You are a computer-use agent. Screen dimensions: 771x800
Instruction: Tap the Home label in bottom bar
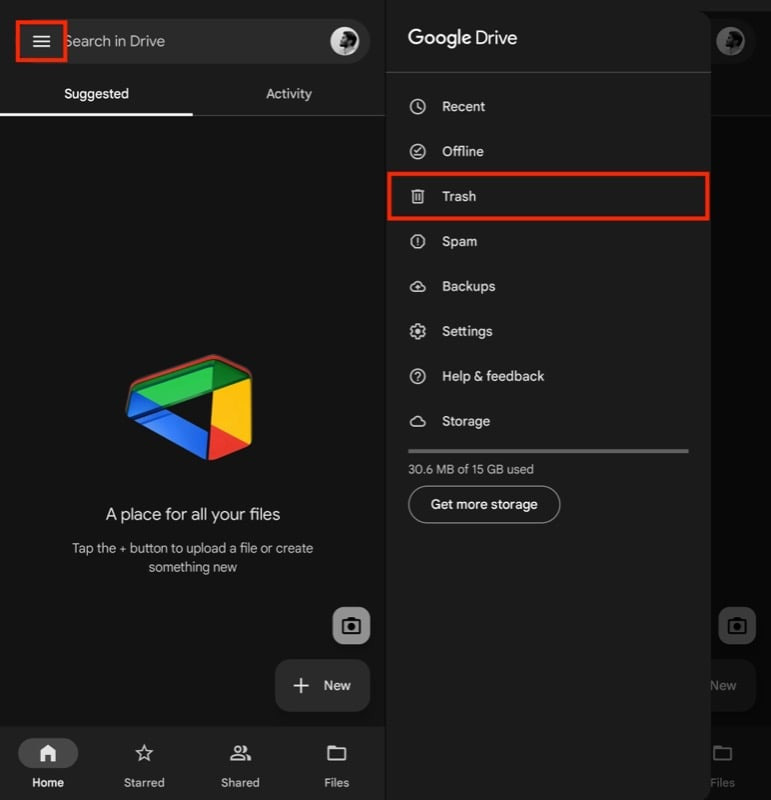click(x=48, y=783)
